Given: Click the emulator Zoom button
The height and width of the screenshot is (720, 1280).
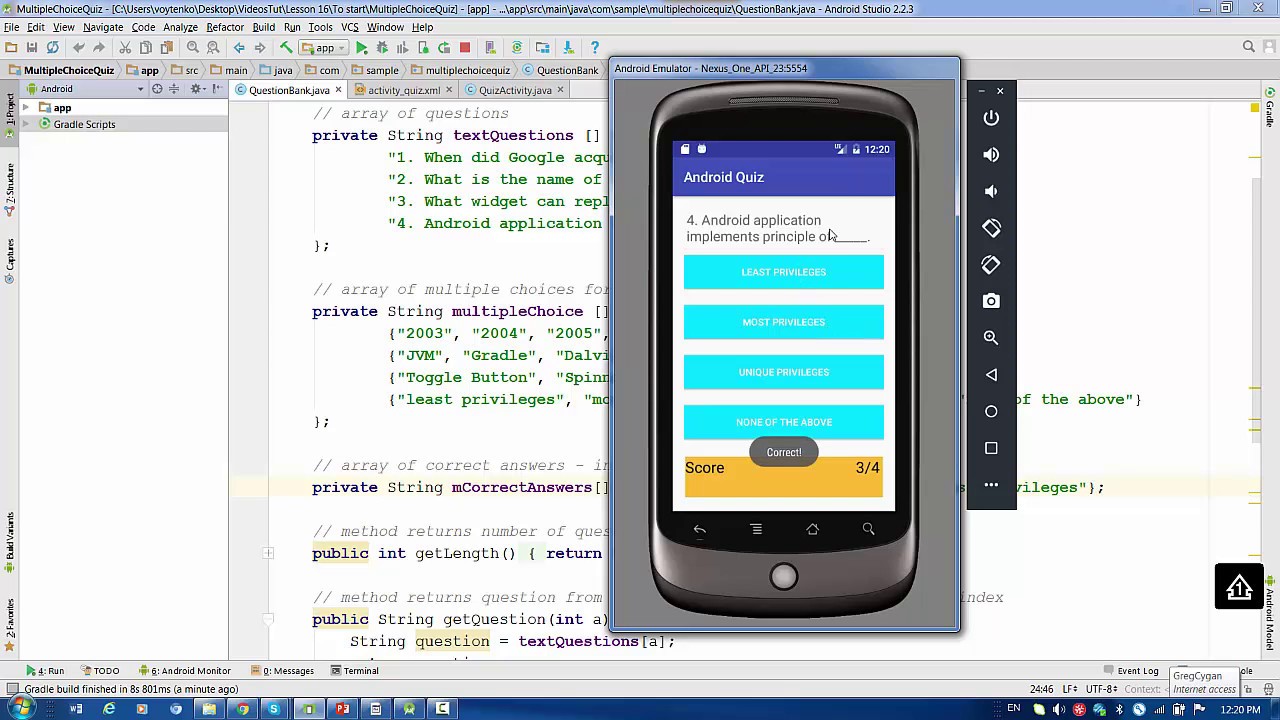Looking at the screenshot, I should (x=991, y=338).
